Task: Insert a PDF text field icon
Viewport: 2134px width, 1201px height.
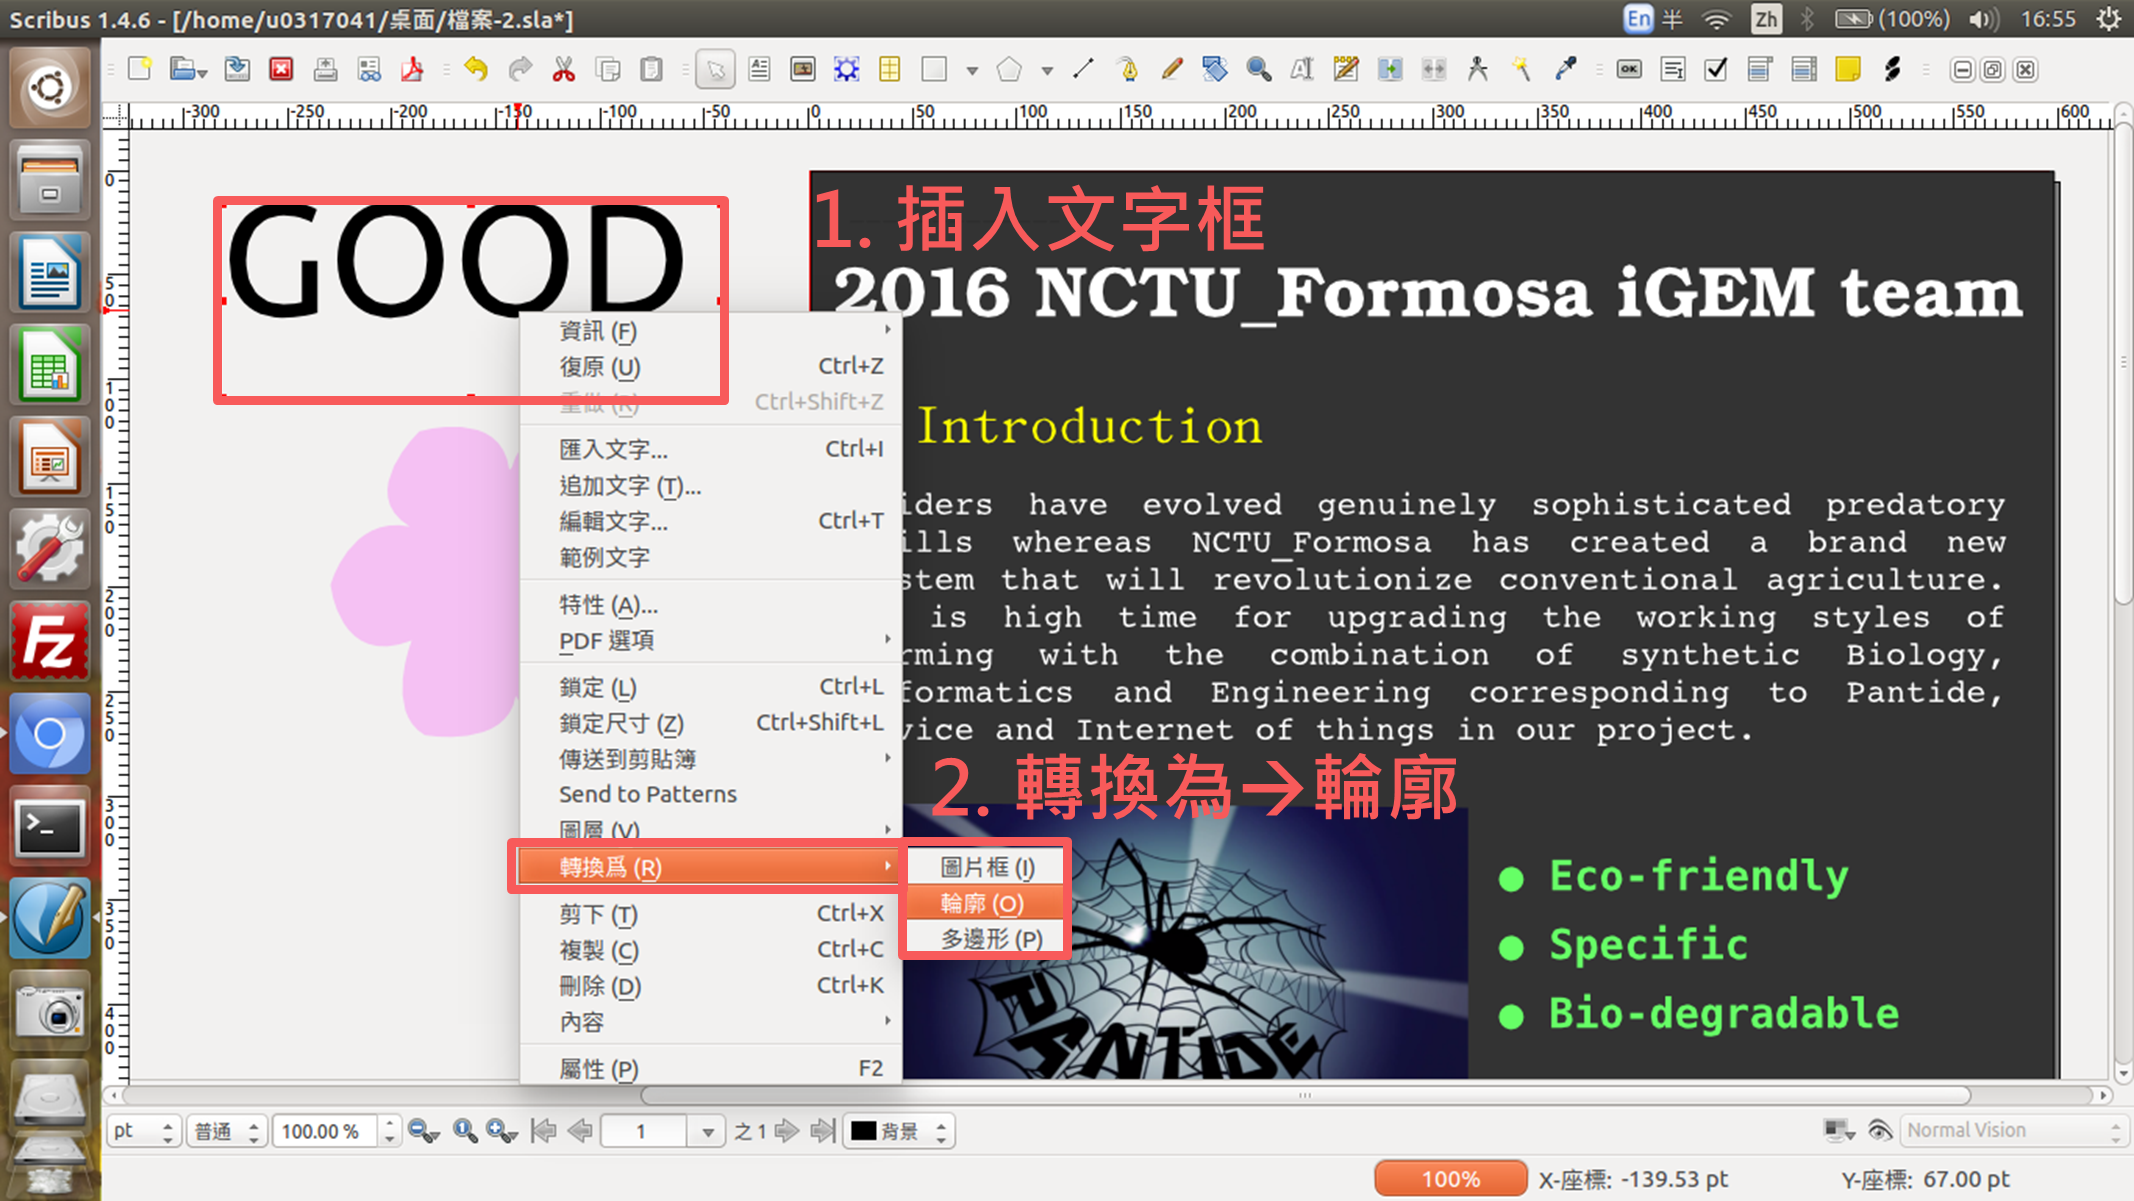Action: pos(1673,69)
